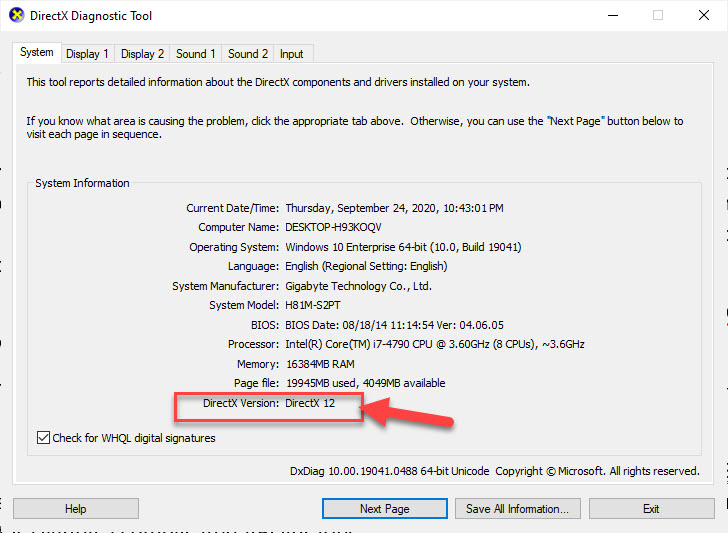The image size is (728, 533).
Task: Click the 'DxDiag 10.00.19041.0488 64-bit Unicode' text
Action: coord(390,471)
